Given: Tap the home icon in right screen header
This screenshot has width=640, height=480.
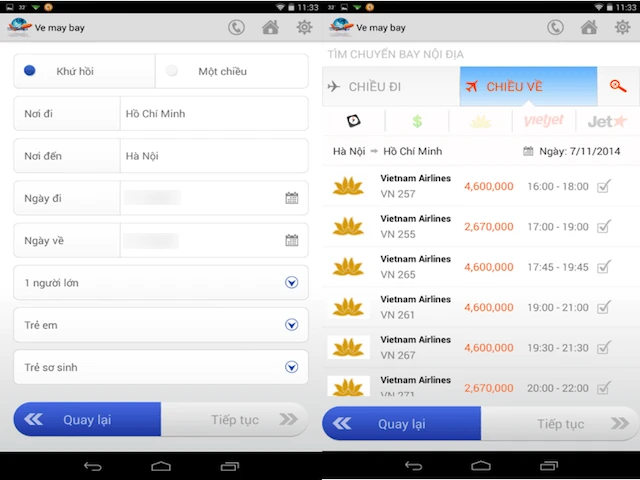Looking at the screenshot, I should [589, 27].
